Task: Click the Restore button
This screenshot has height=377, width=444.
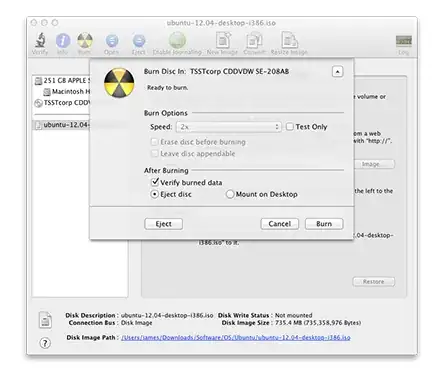Action: tap(374, 282)
